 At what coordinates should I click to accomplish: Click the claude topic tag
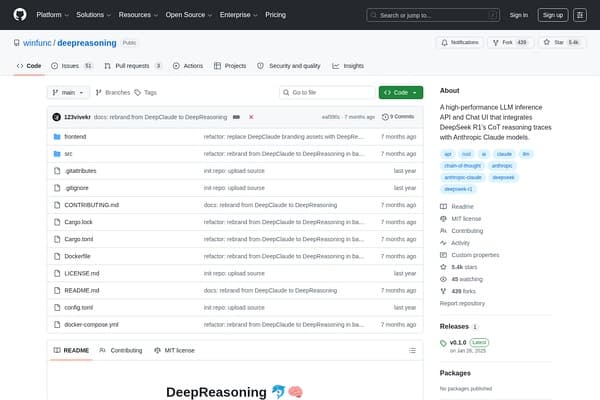(x=504, y=154)
